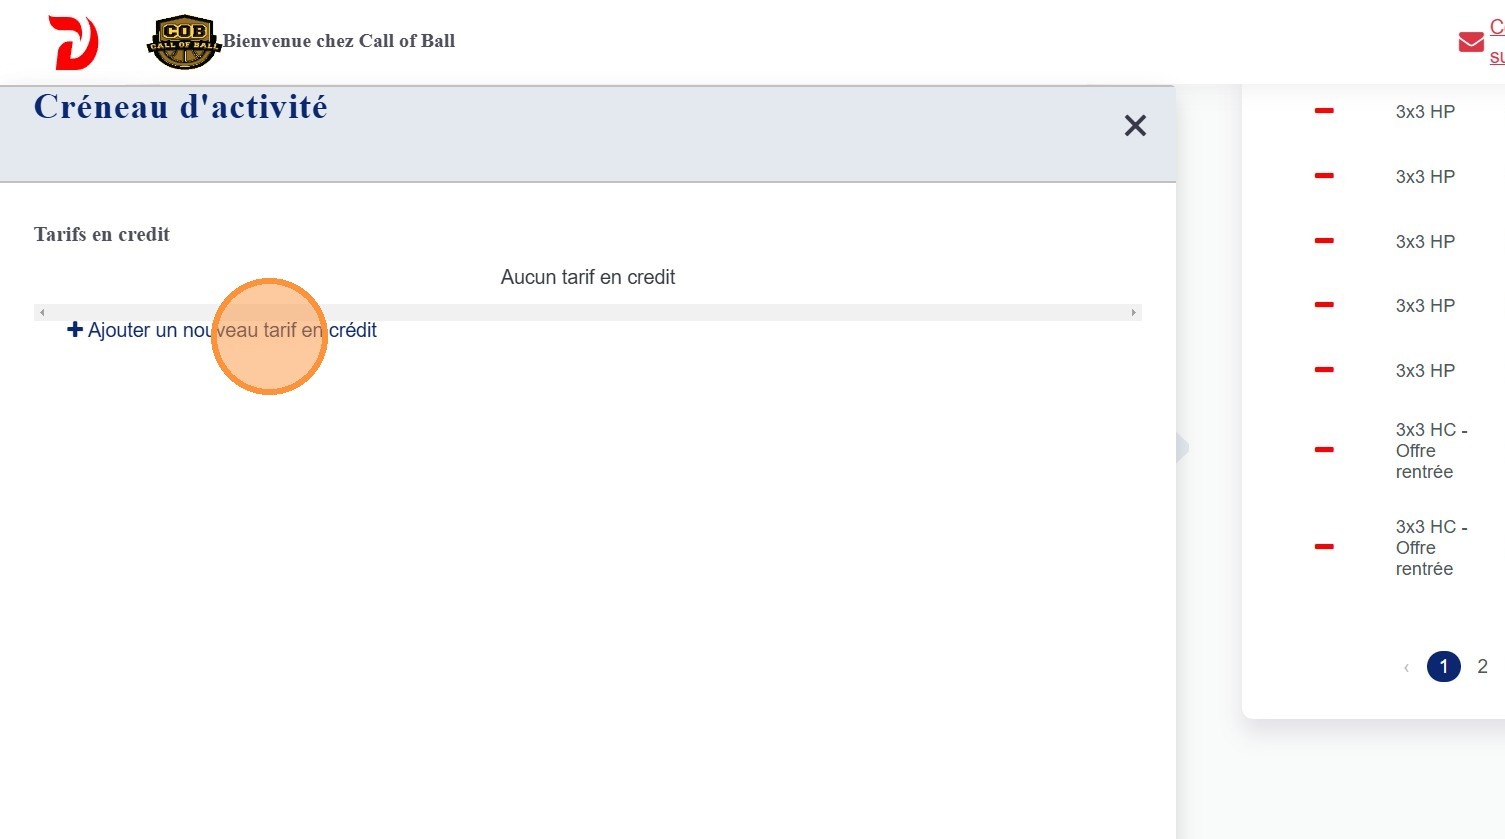Select page 1 in pagination
Image resolution: width=1505 pixels, height=839 pixels.
[1443, 666]
